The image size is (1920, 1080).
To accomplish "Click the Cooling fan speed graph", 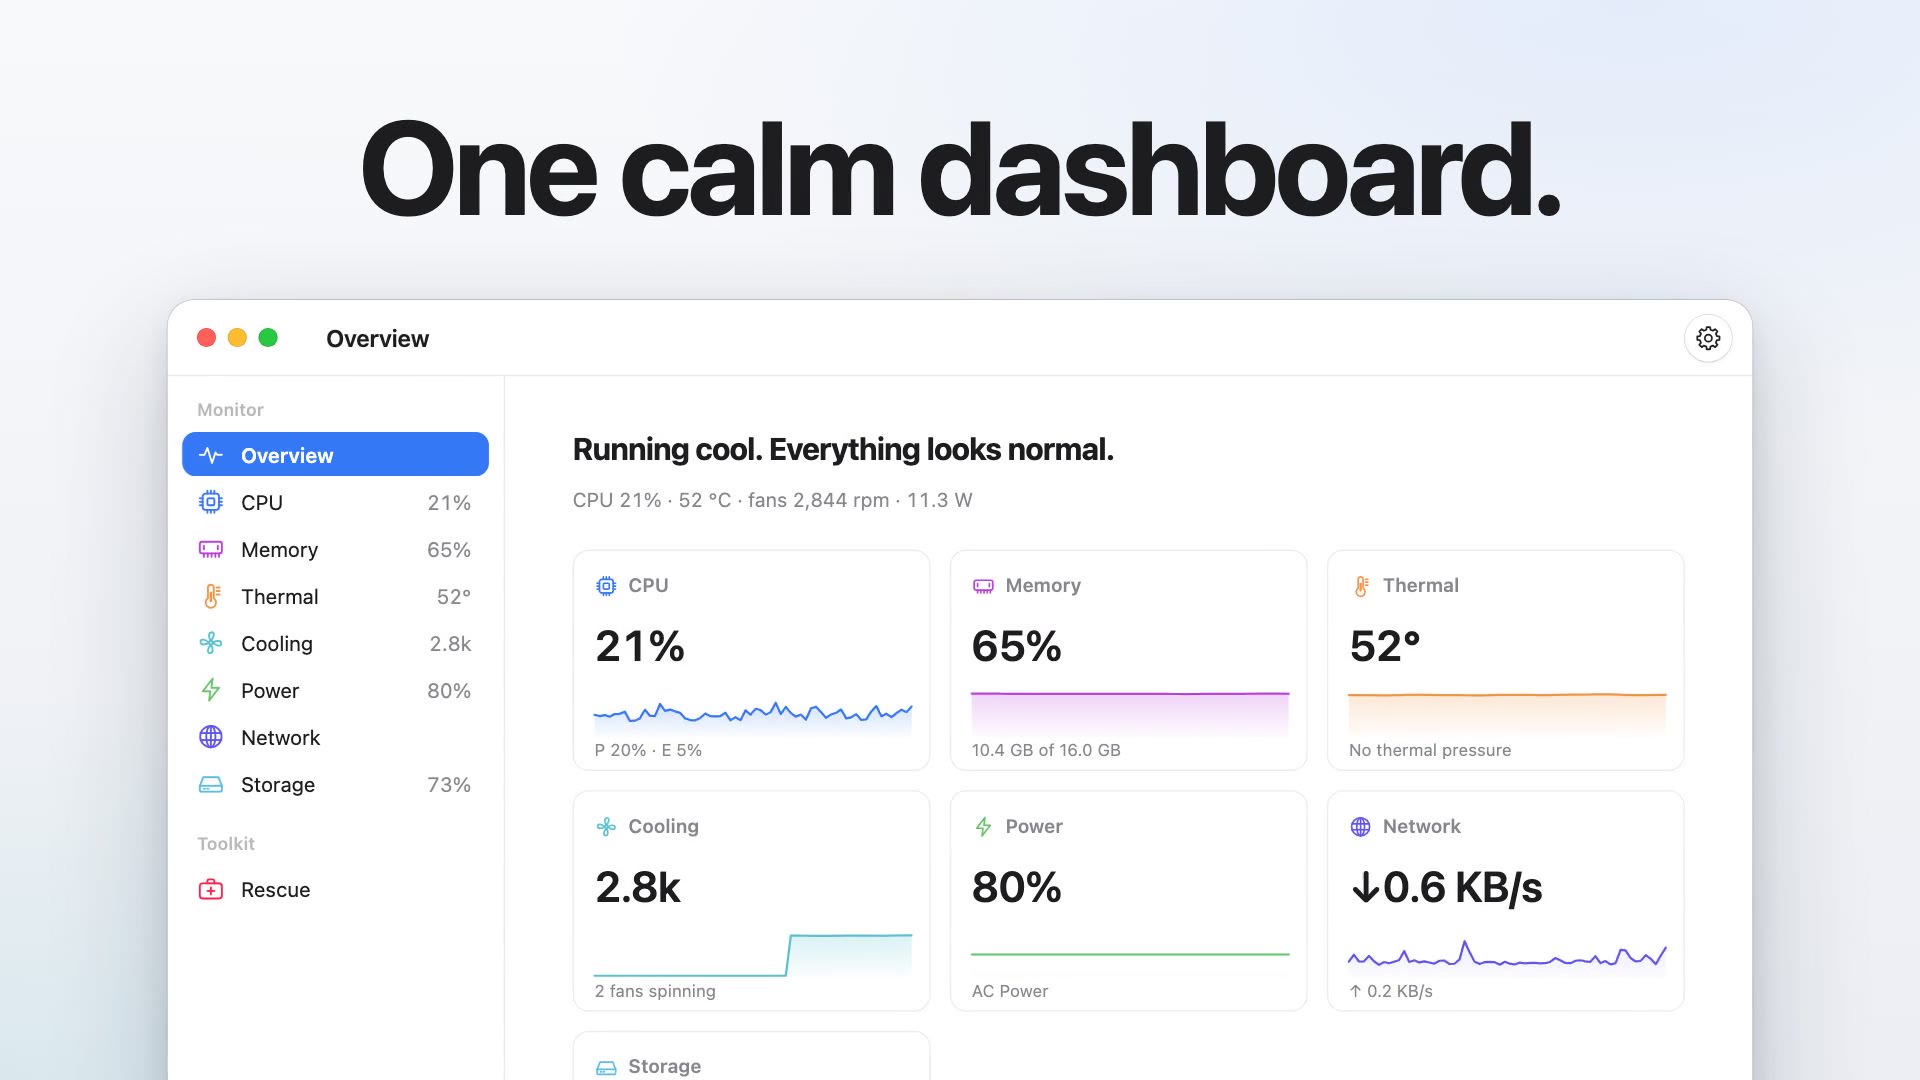I will 752,955.
